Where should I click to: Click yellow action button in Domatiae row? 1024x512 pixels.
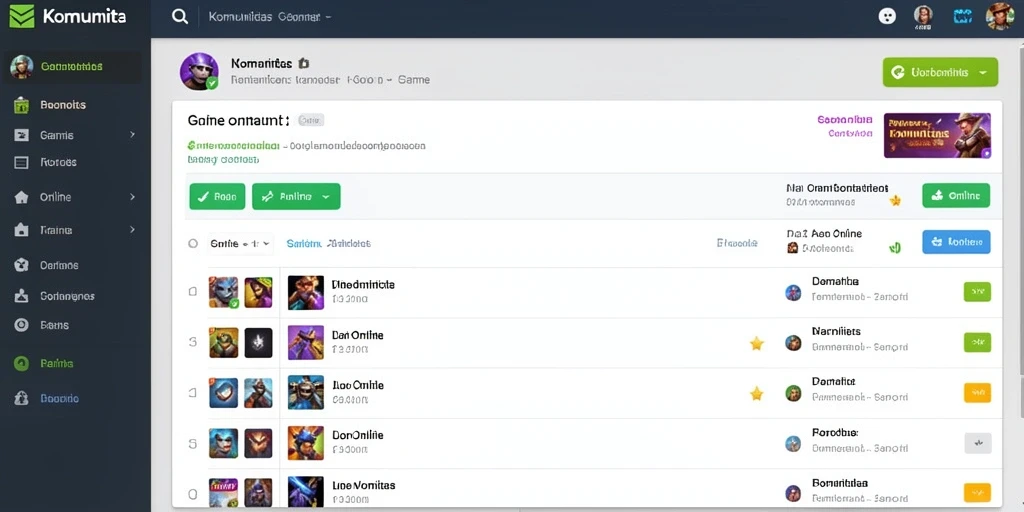(x=978, y=392)
